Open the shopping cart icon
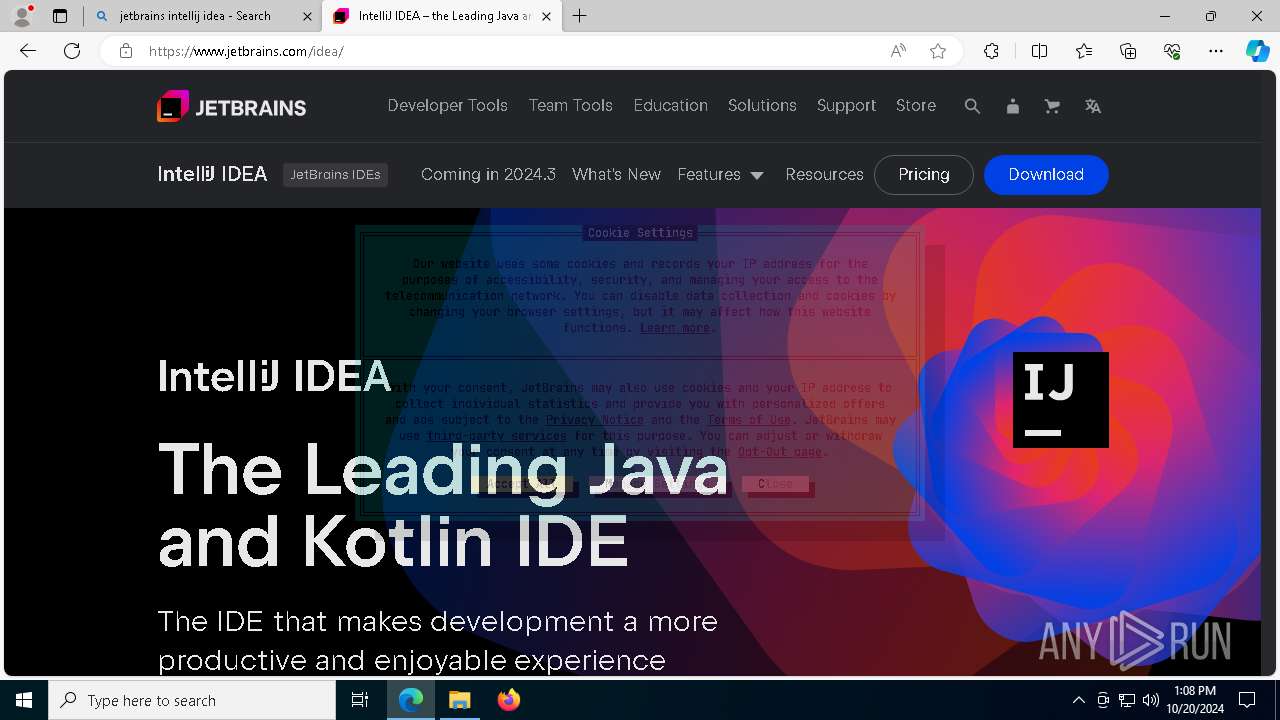Screen dimensions: 1280x720 click(1052, 106)
